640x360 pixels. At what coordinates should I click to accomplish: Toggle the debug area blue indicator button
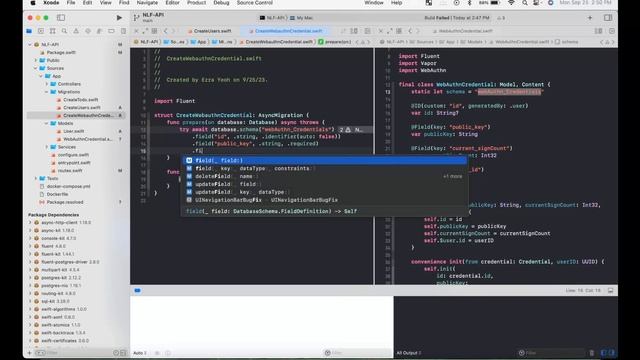[x=138, y=291]
